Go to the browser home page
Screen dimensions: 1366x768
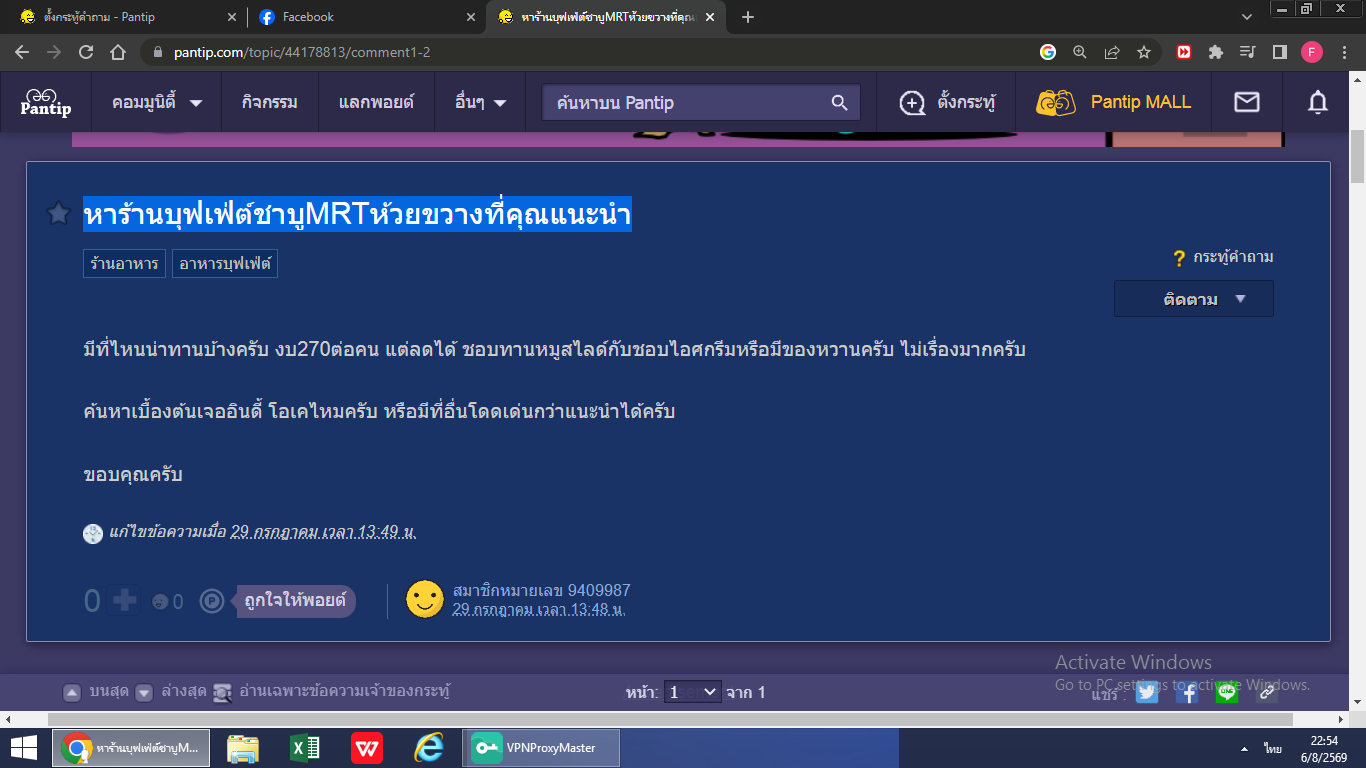118,52
